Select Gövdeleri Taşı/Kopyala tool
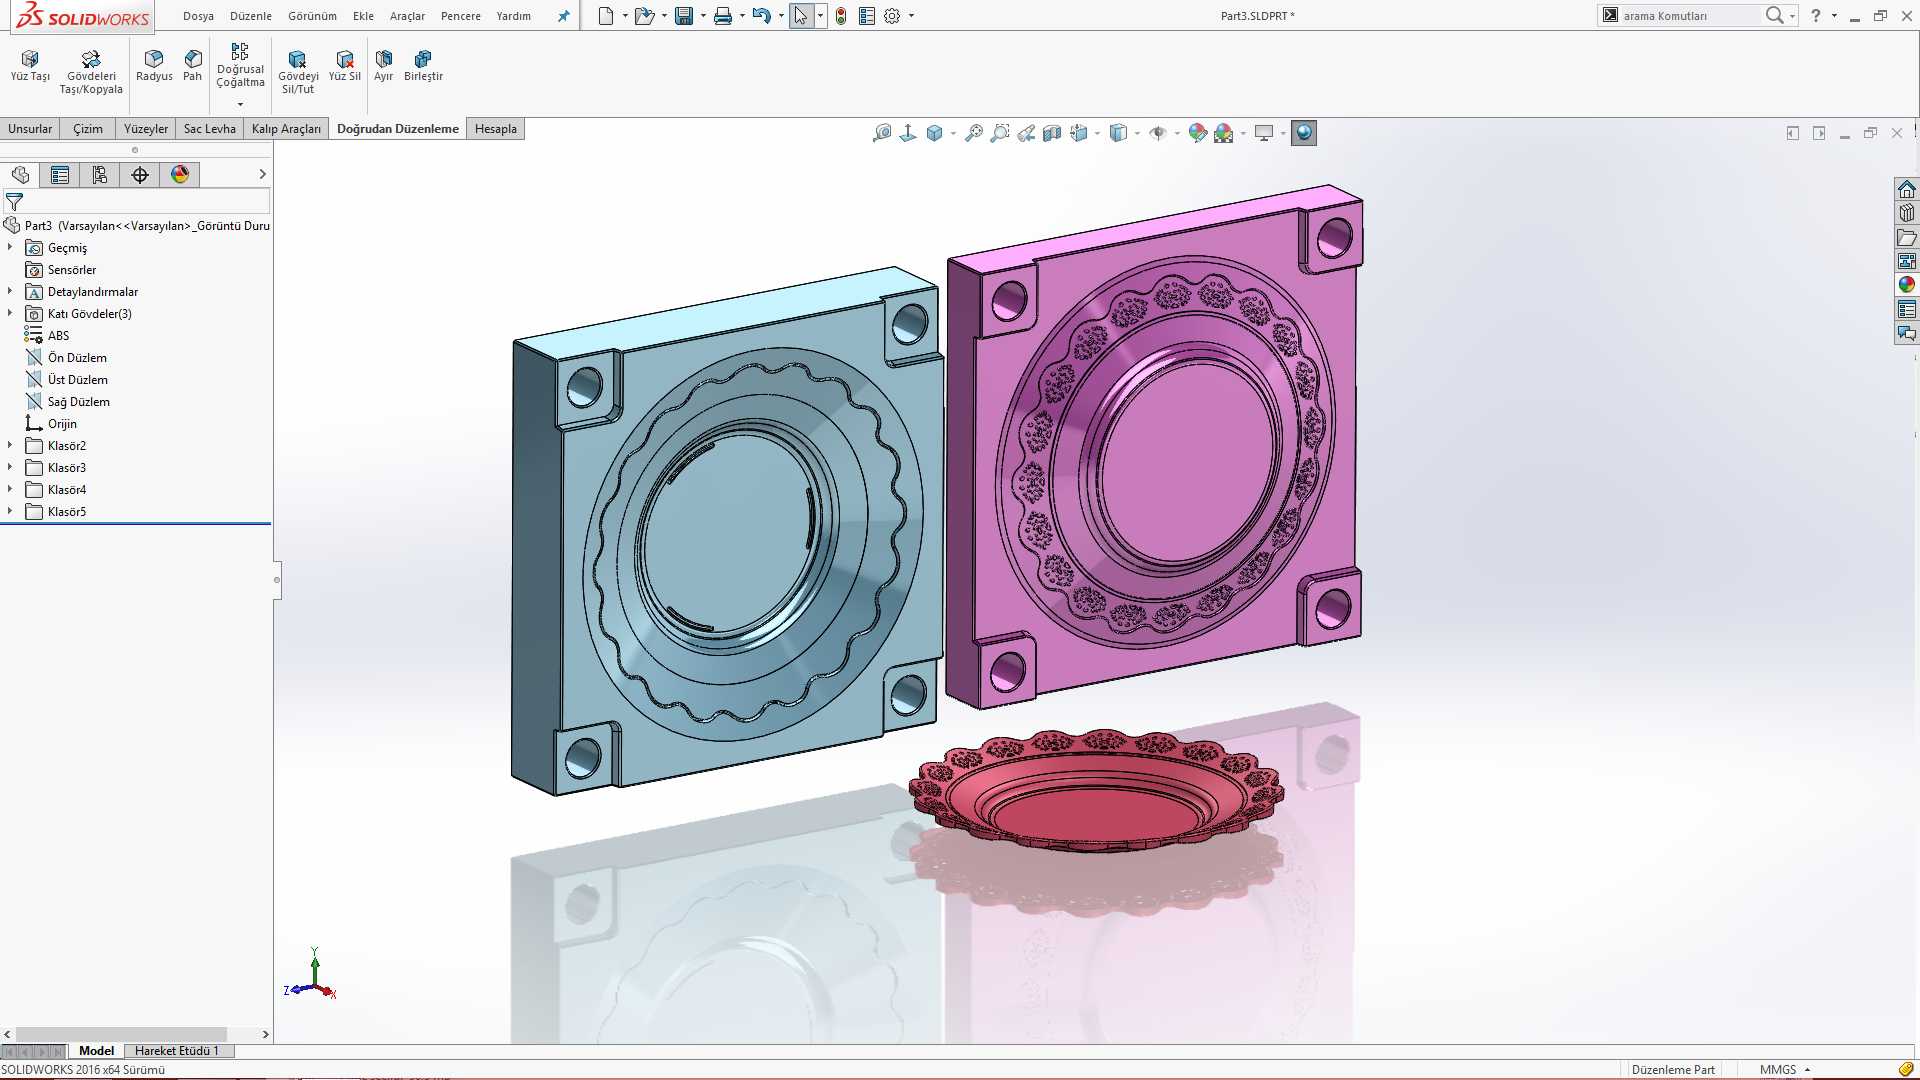Screen dimensions: 1920x1080 tap(91, 72)
